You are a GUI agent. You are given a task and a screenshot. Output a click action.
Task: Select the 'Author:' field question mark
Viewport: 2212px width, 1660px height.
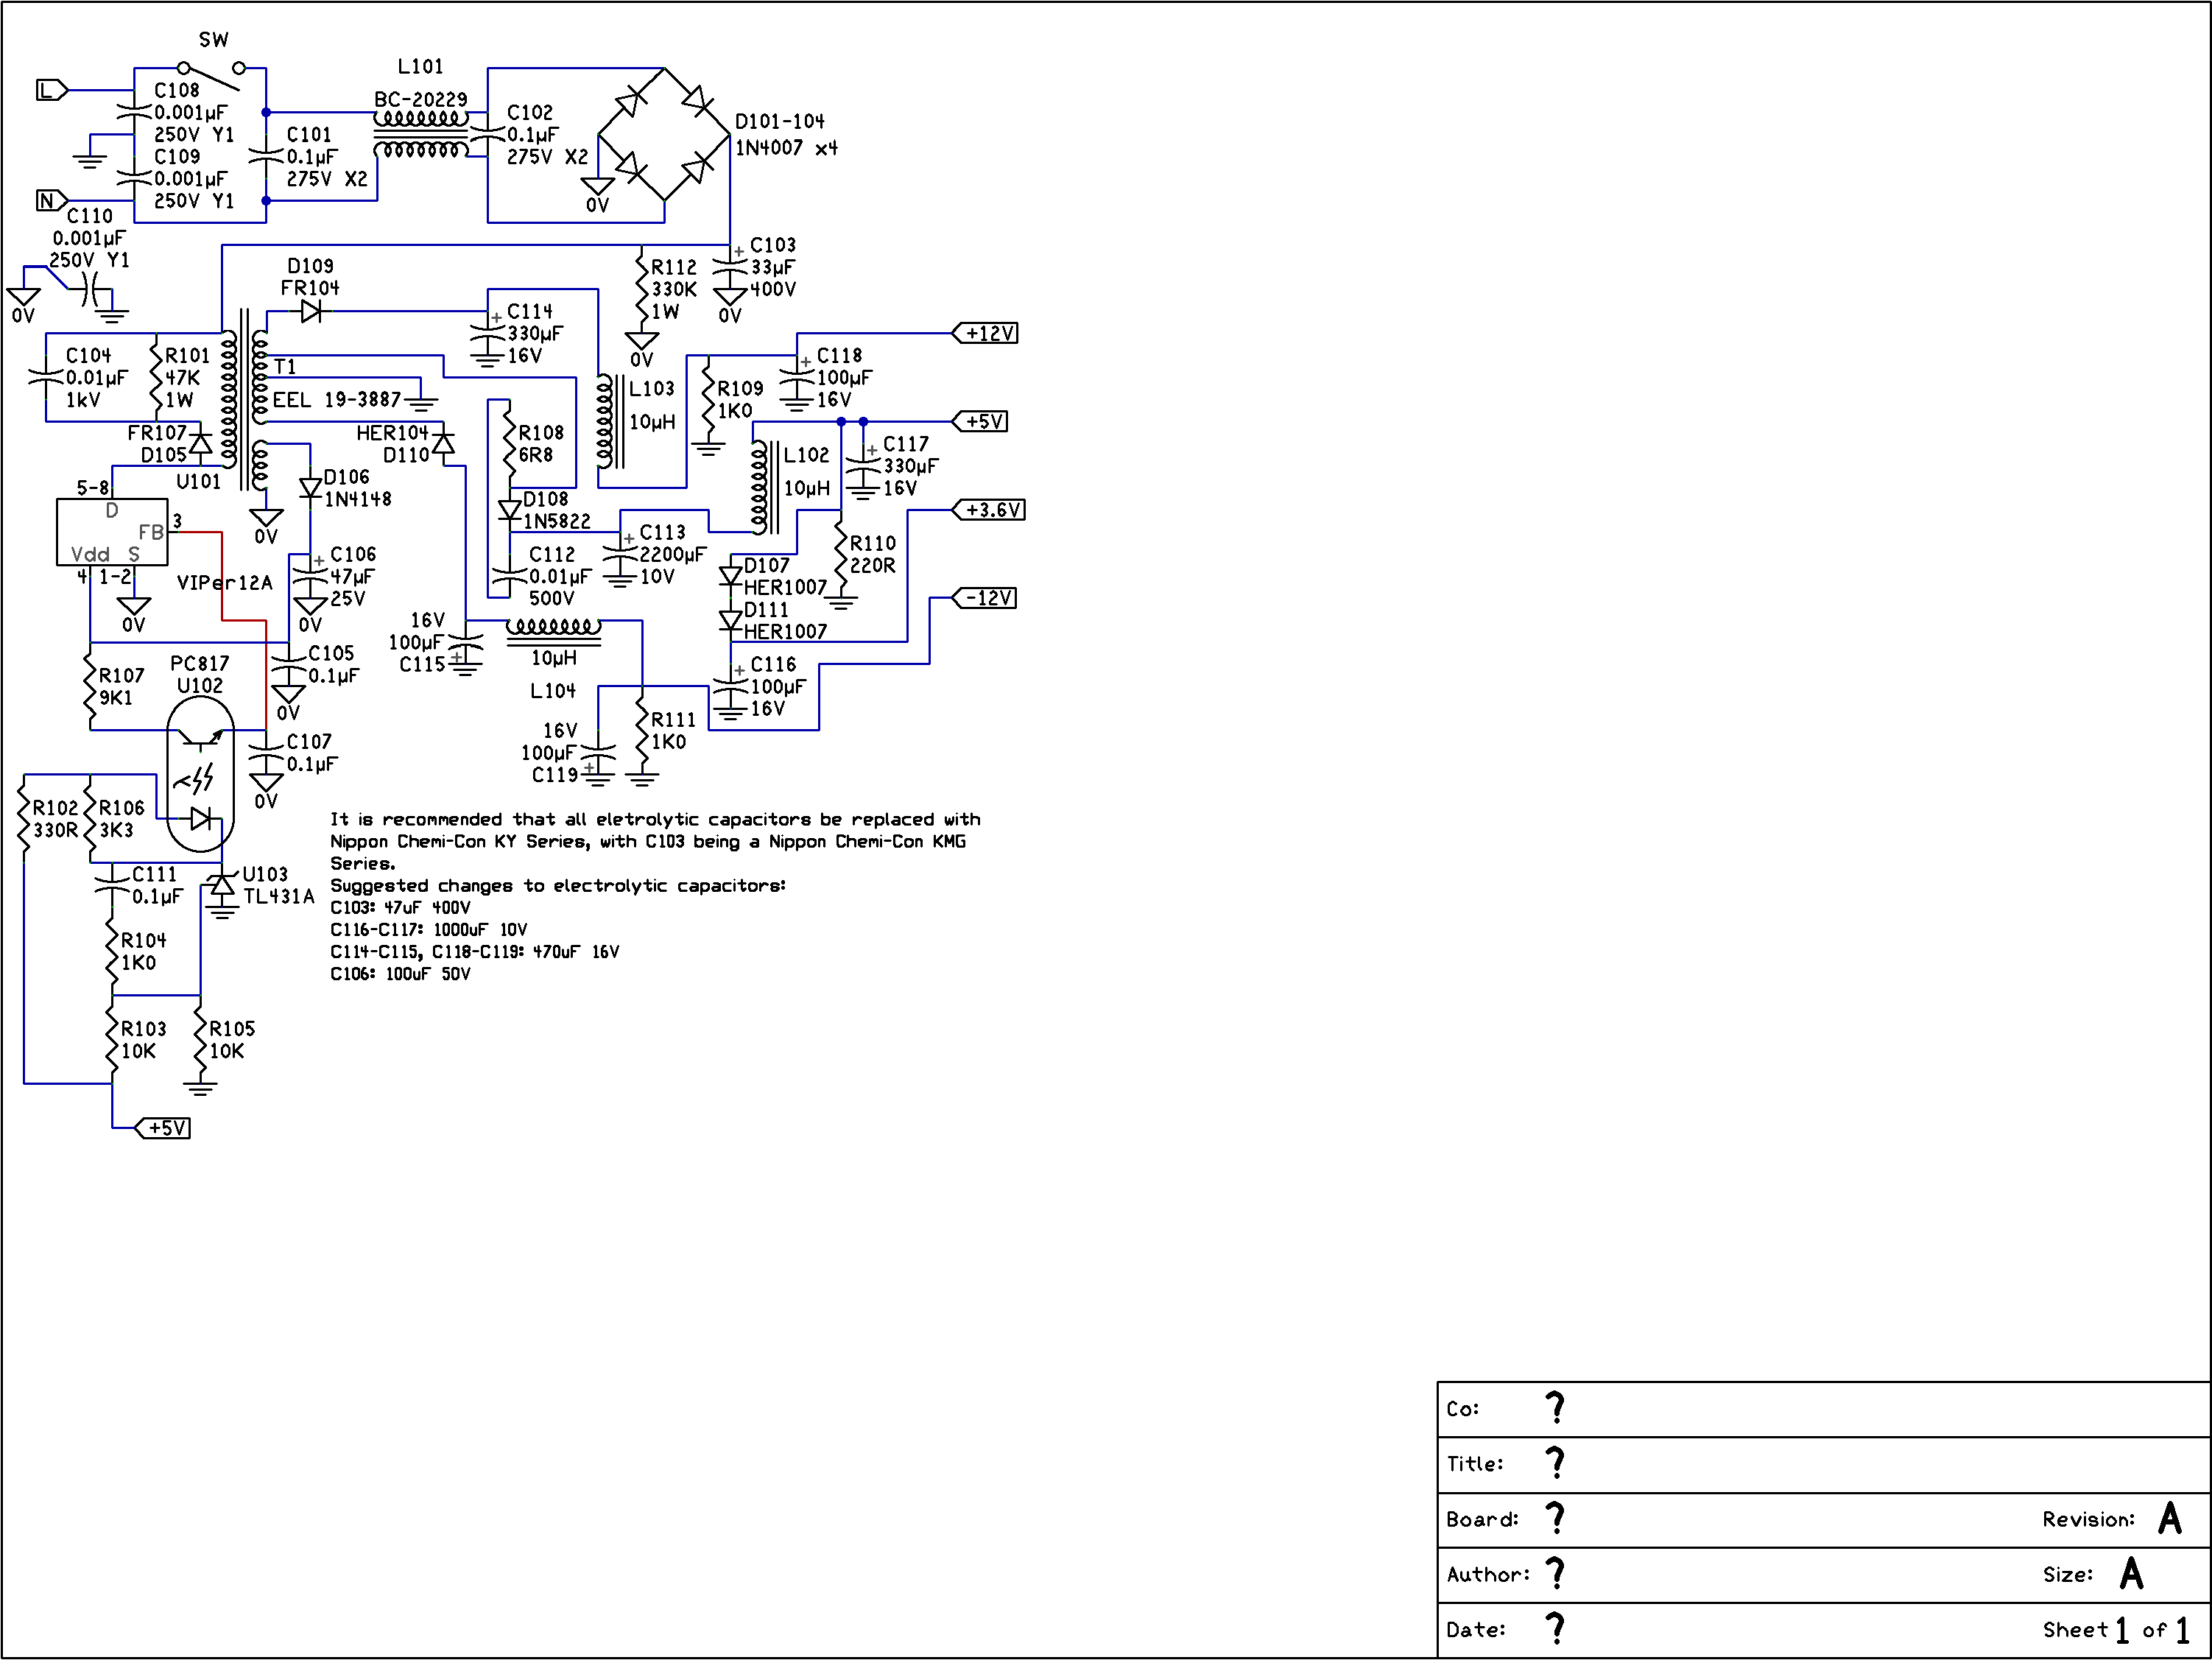1555,1574
